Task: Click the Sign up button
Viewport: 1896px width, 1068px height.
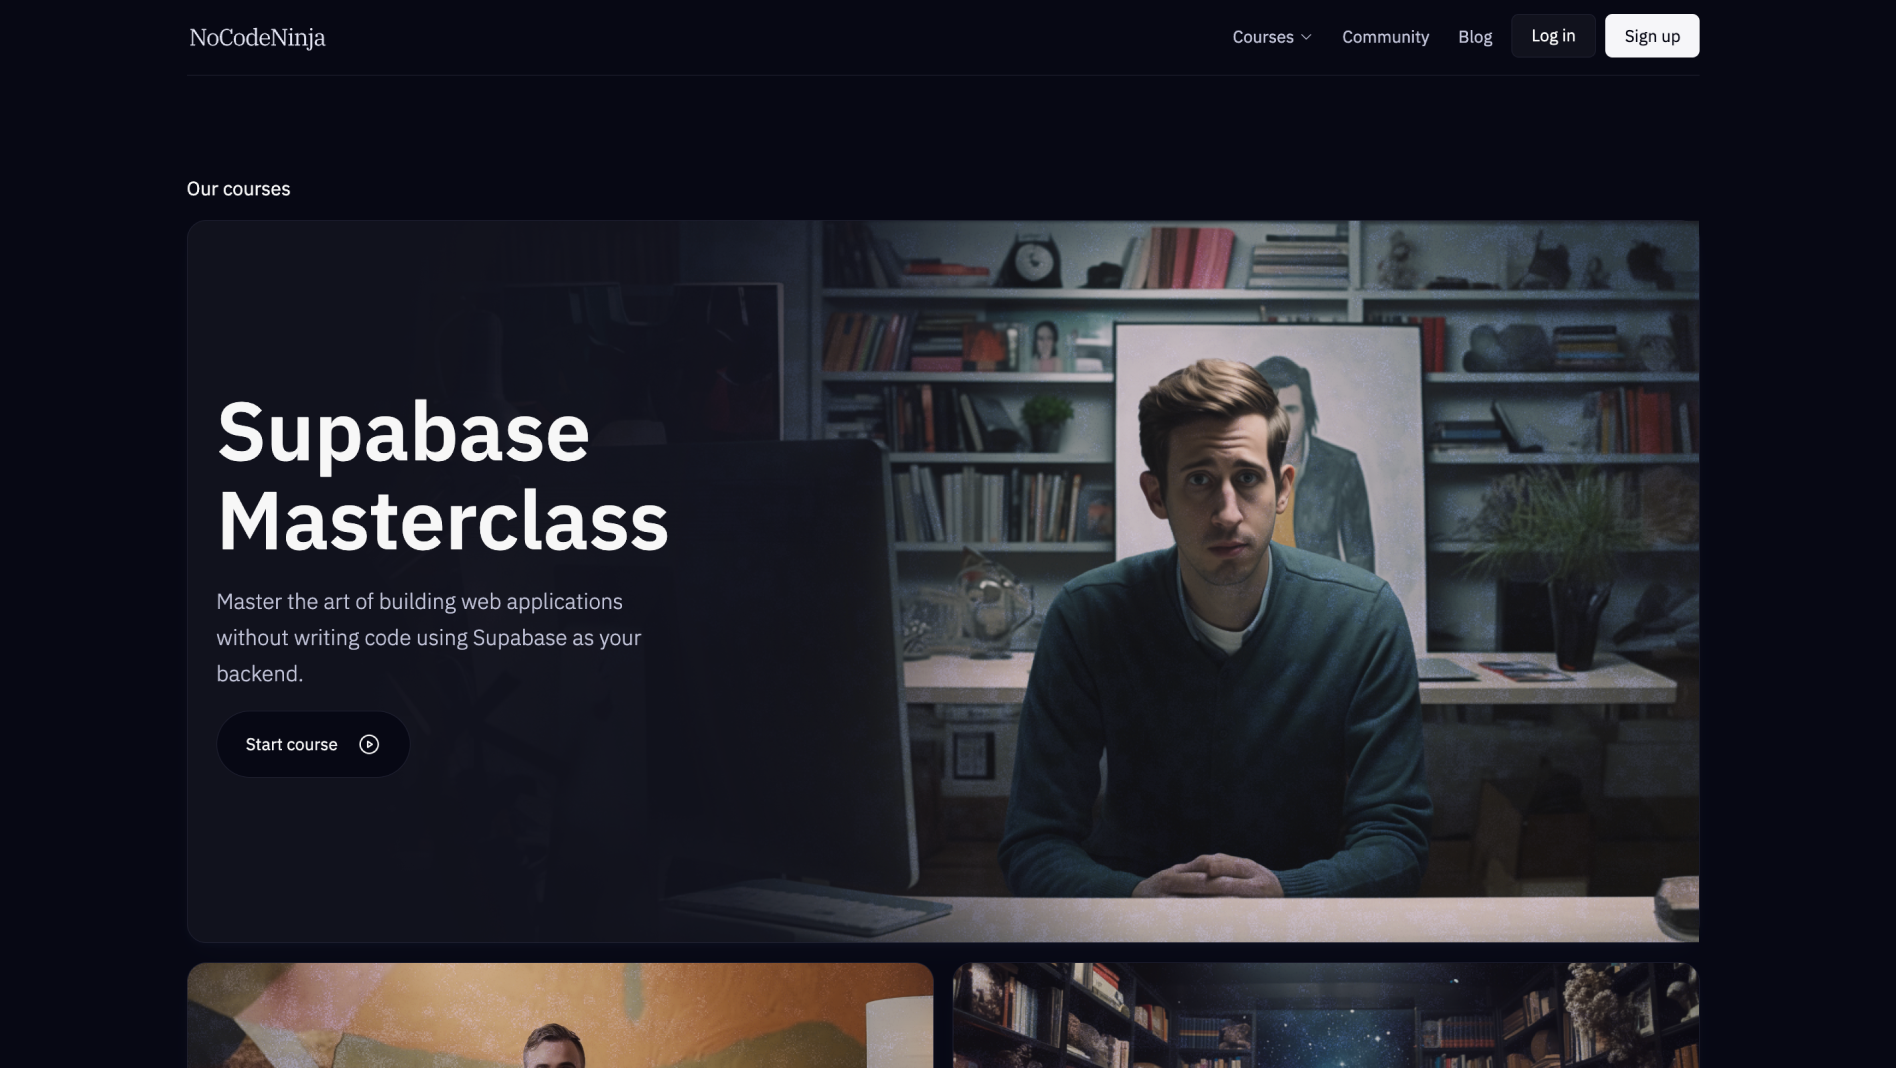Action: 1651,35
